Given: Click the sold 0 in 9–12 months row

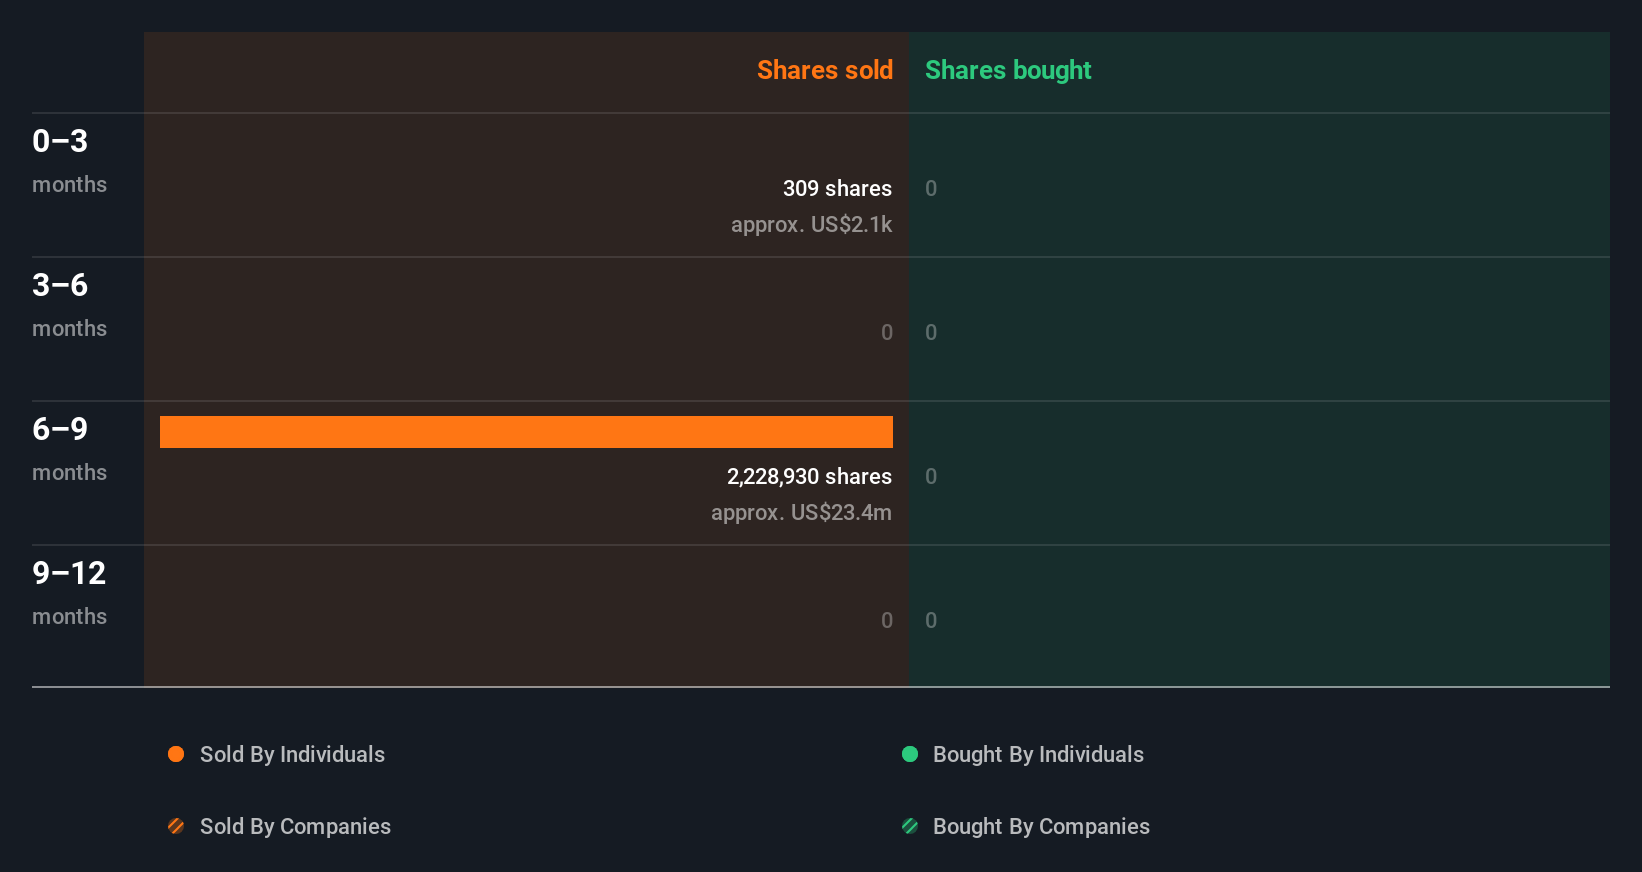Looking at the screenshot, I should click(x=887, y=620).
